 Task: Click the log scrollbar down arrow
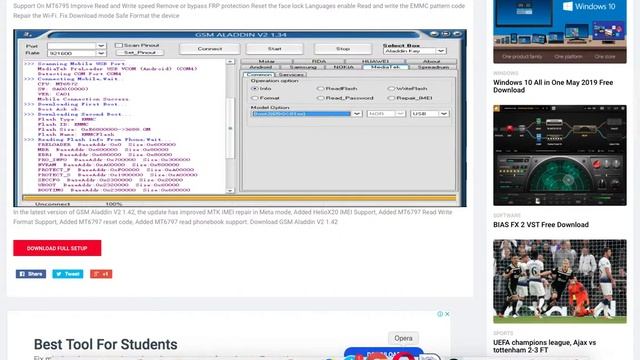[230, 191]
